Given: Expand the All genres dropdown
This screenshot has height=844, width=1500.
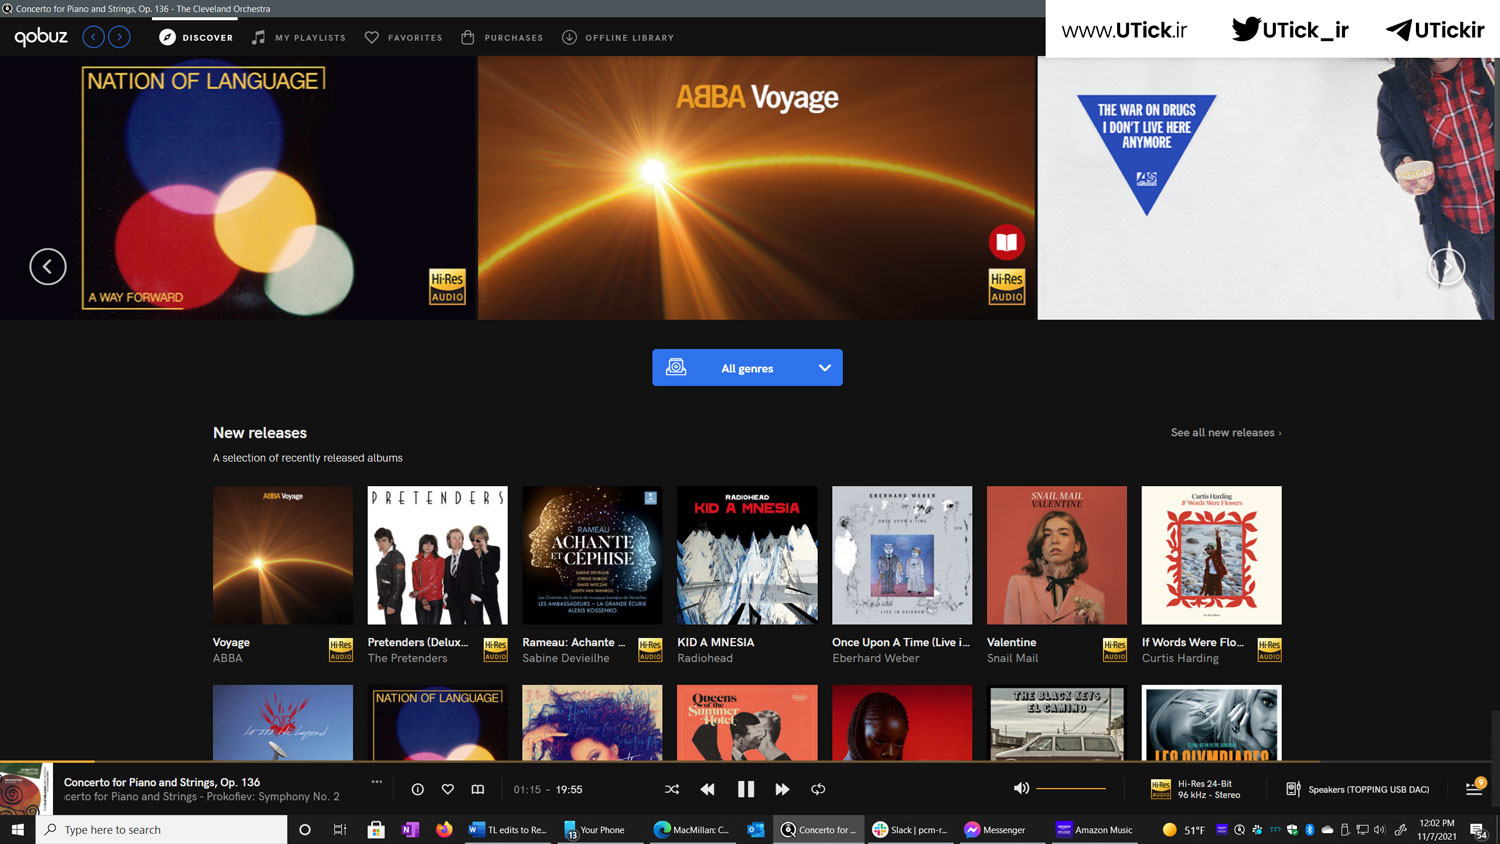Looking at the screenshot, I should coord(747,367).
